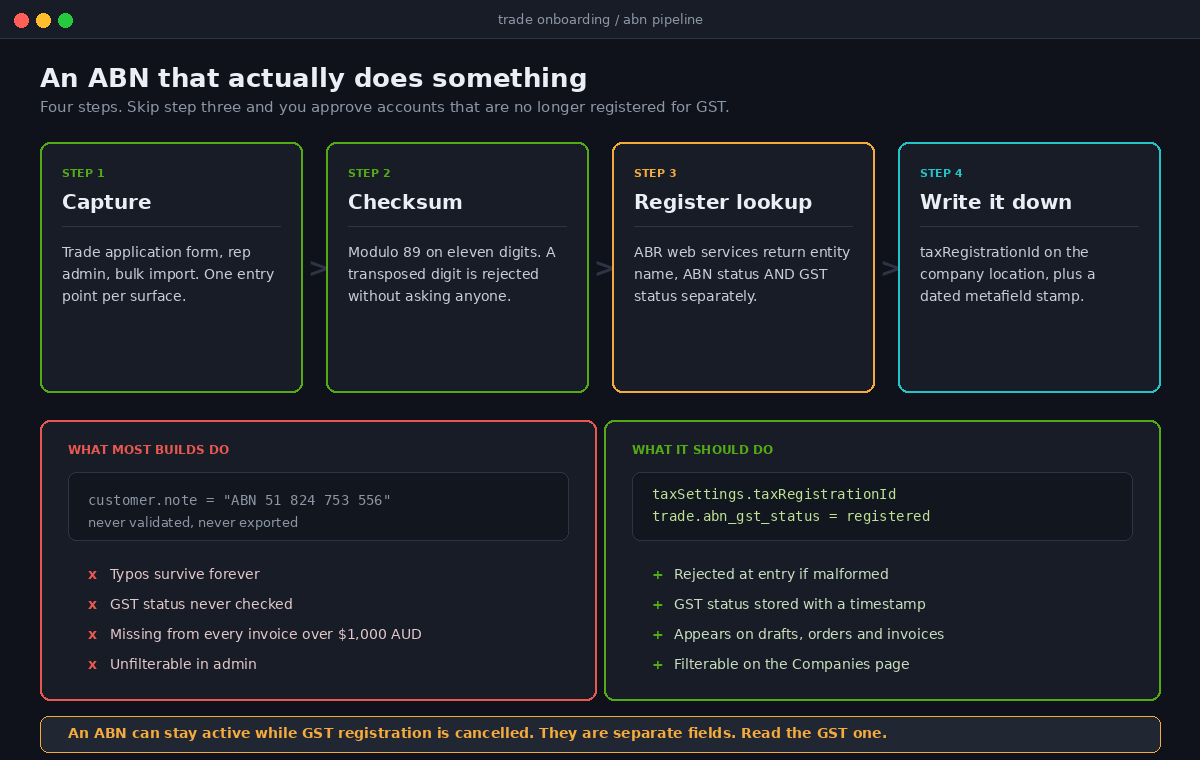The height and width of the screenshot is (760, 1200).
Task: Click the subtitle beginning 'Four steps. Skip step three'
Action: tap(384, 107)
